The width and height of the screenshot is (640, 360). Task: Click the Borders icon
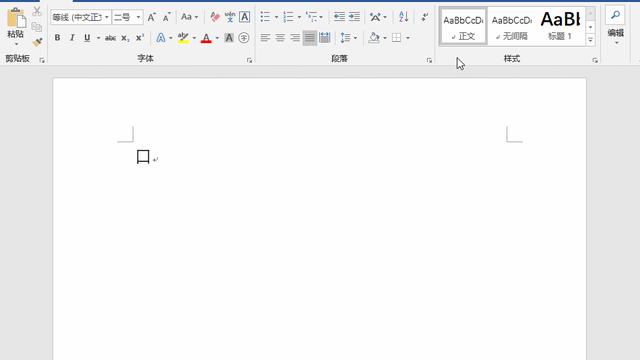(396, 38)
